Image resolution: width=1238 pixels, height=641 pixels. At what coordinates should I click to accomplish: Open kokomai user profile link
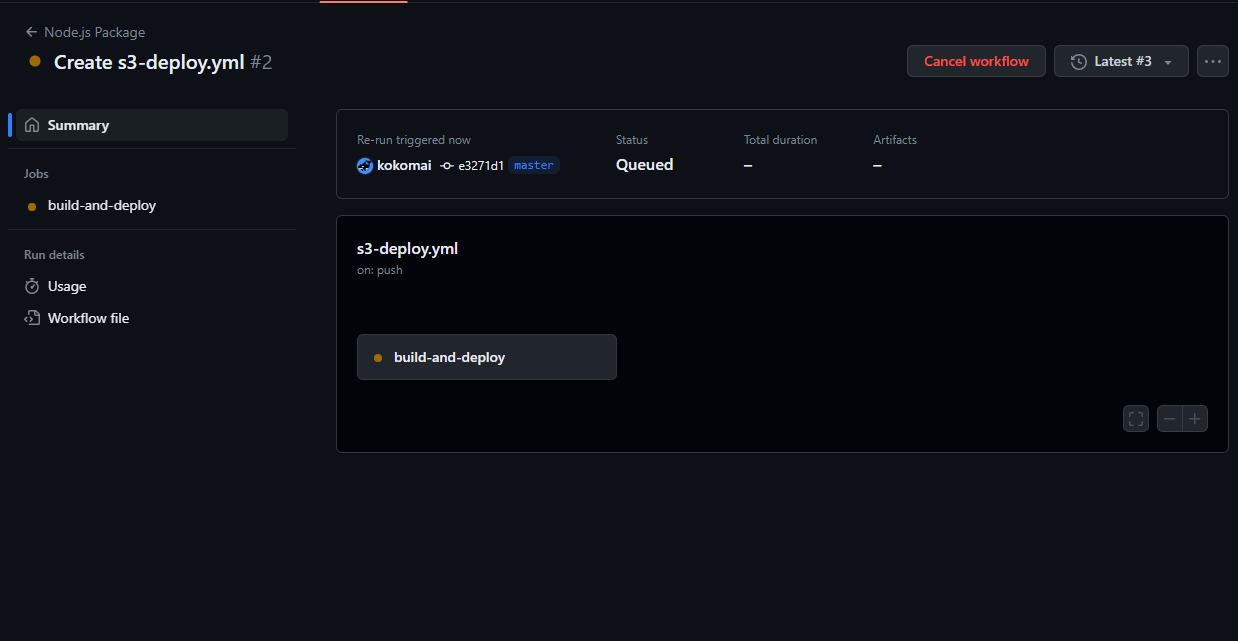click(x=404, y=165)
